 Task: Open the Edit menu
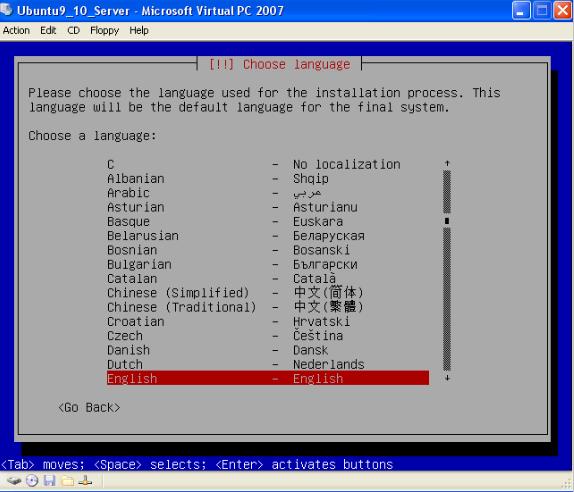pyautogui.click(x=48, y=30)
